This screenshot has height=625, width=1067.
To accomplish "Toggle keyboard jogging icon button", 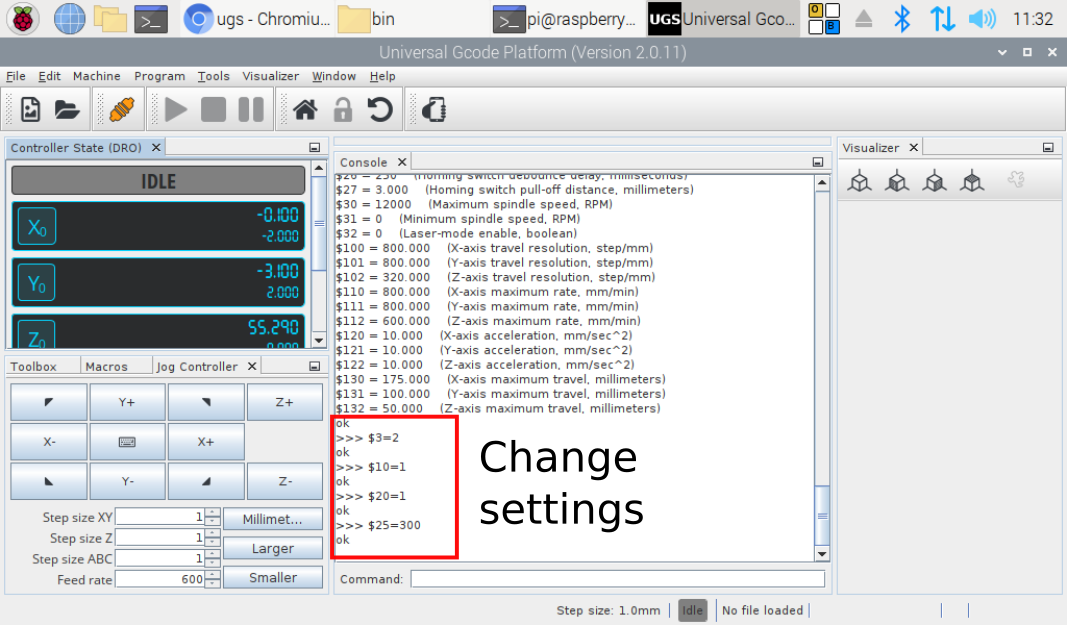I will 127,442.
